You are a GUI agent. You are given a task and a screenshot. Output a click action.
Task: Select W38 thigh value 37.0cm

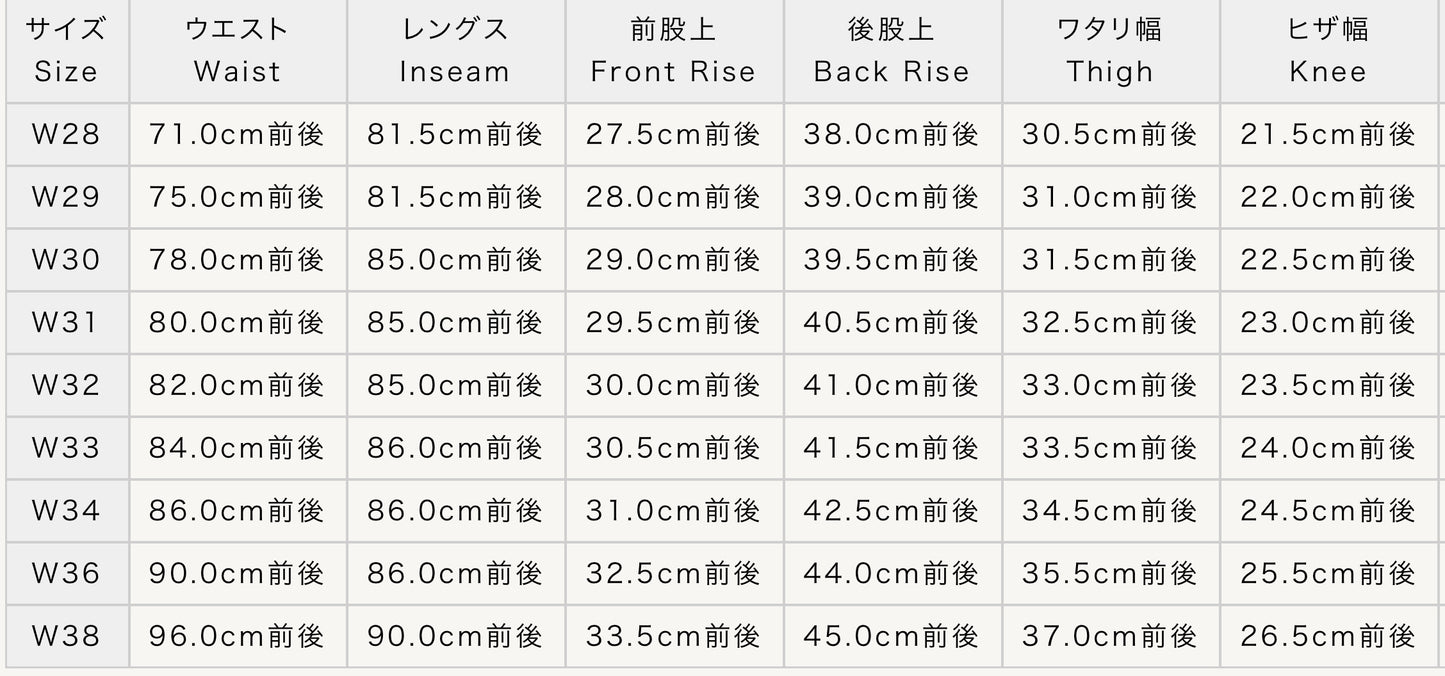click(x=1110, y=635)
